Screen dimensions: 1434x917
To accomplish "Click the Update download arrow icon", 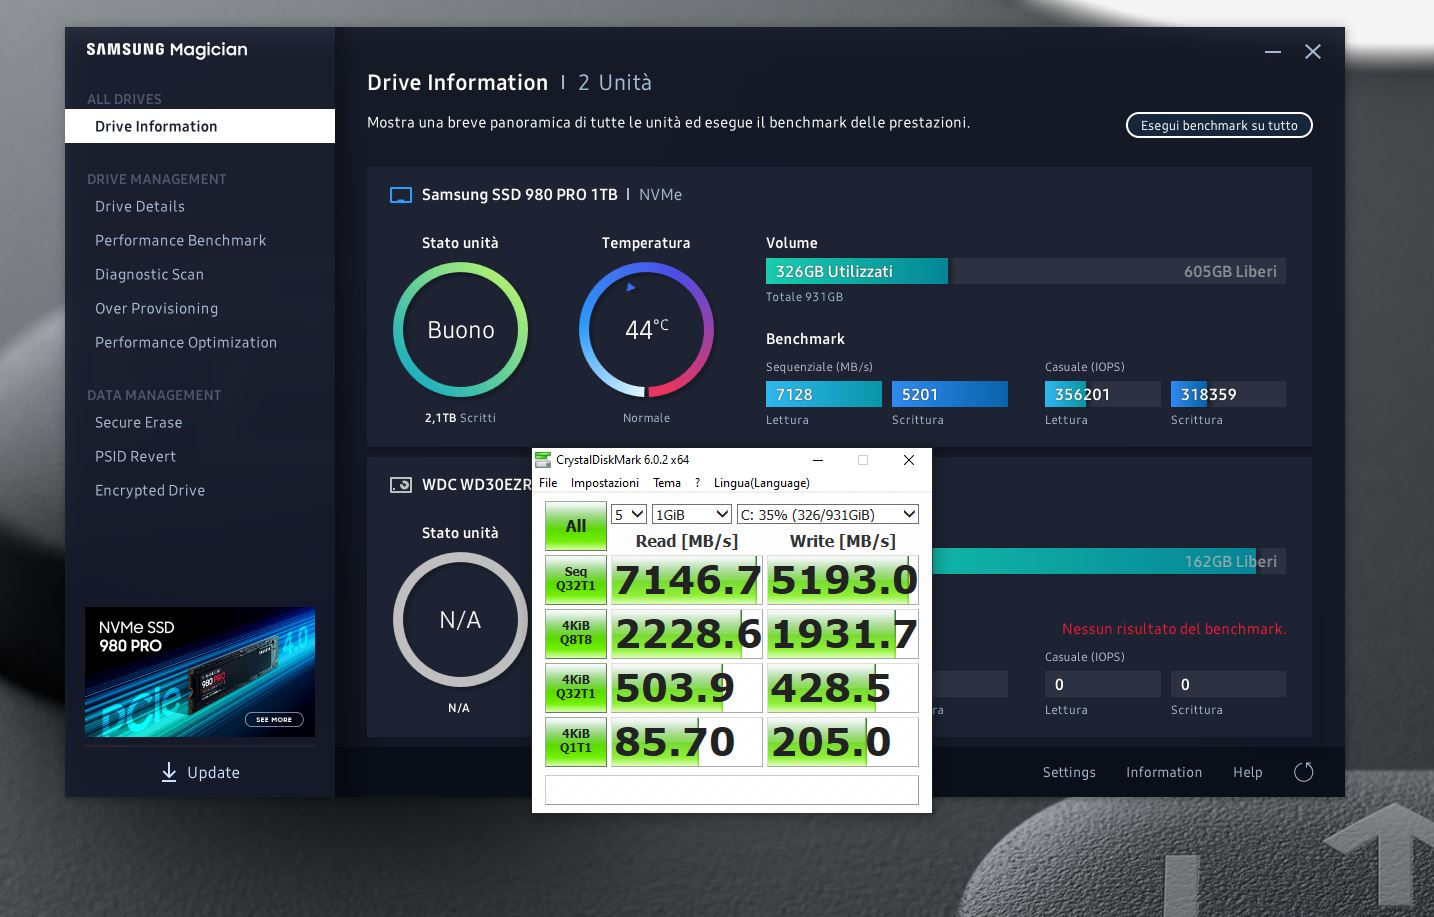I will [169, 772].
